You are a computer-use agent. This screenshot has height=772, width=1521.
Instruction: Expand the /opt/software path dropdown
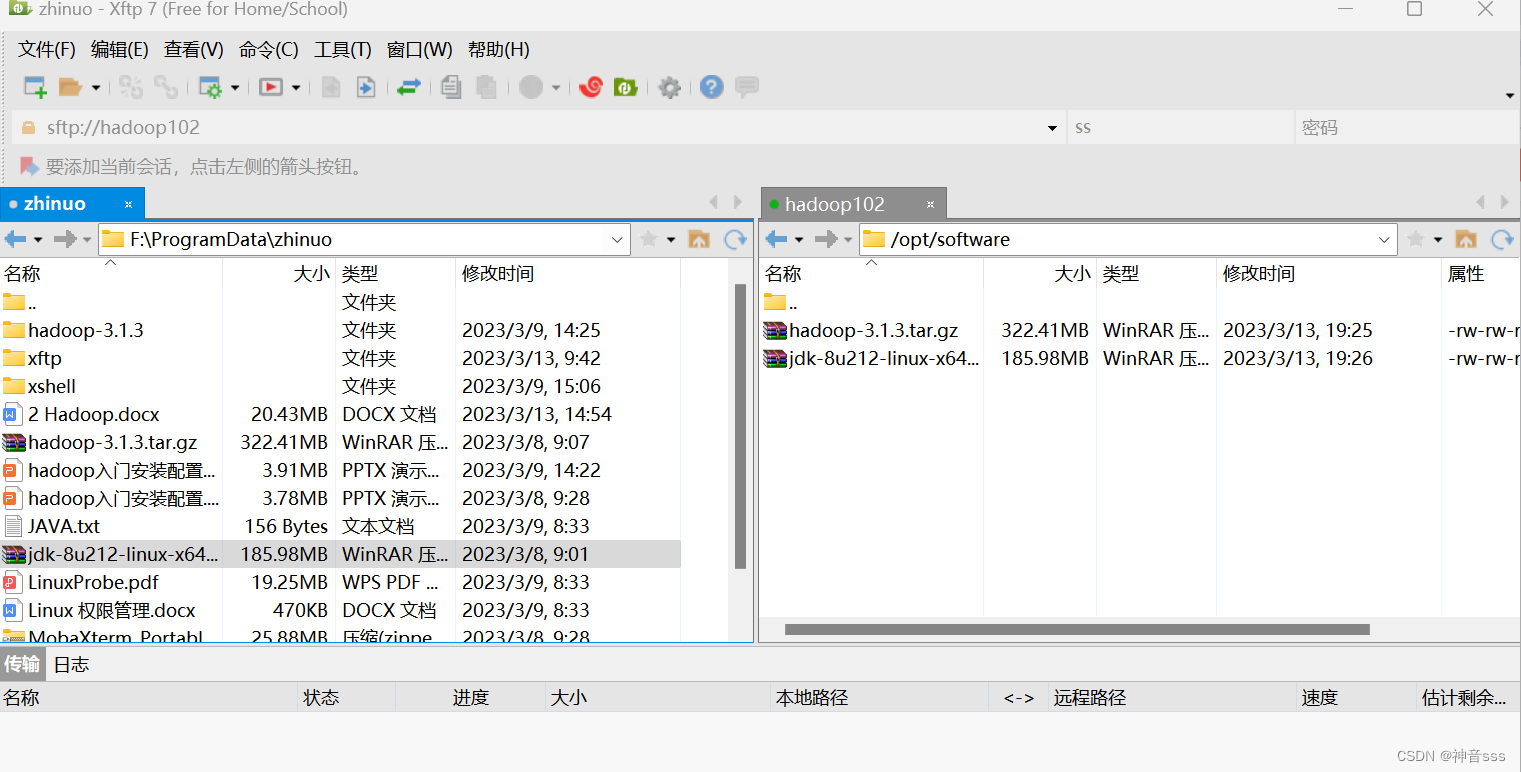point(1384,240)
